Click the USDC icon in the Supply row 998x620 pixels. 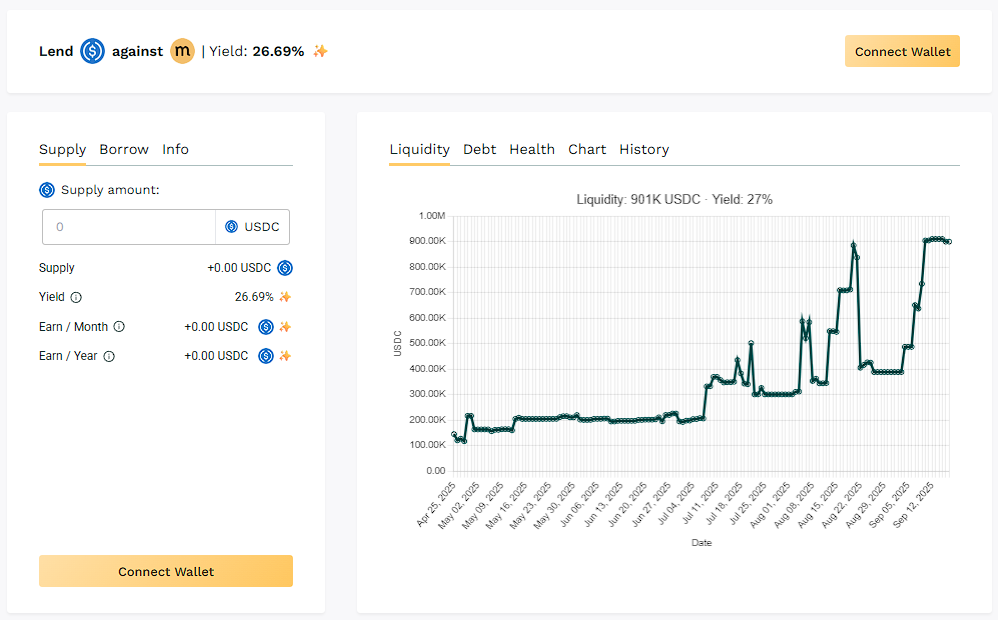(285, 268)
